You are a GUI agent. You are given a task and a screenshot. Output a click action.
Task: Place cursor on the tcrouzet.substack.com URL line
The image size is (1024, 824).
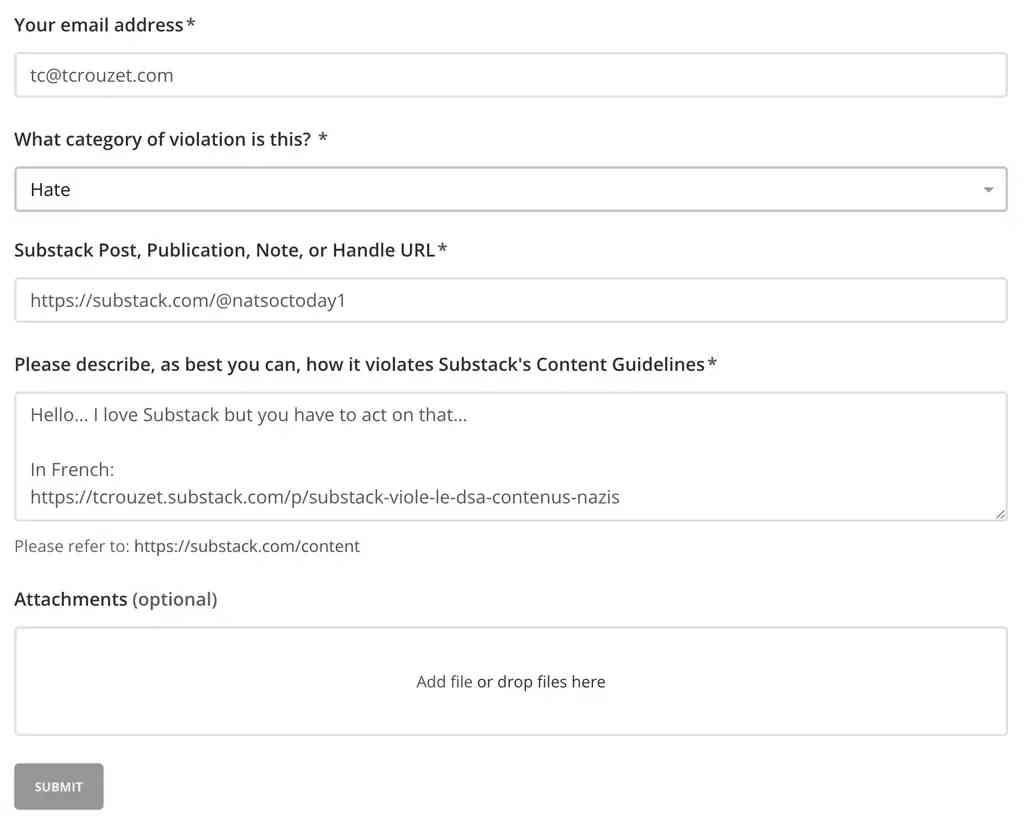click(324, 496)
